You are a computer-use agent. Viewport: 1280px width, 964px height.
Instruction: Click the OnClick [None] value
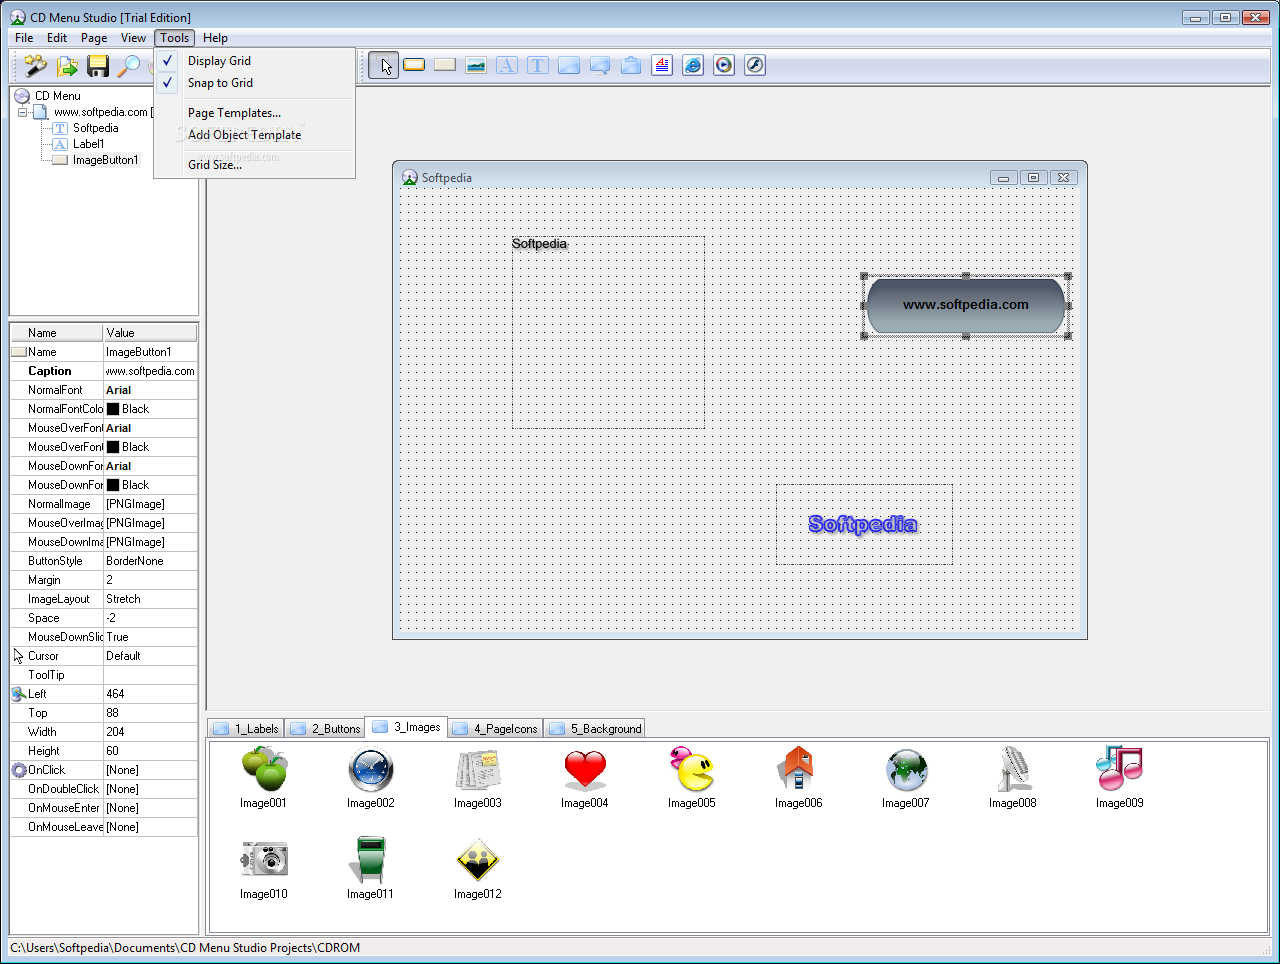coord(150,770)
